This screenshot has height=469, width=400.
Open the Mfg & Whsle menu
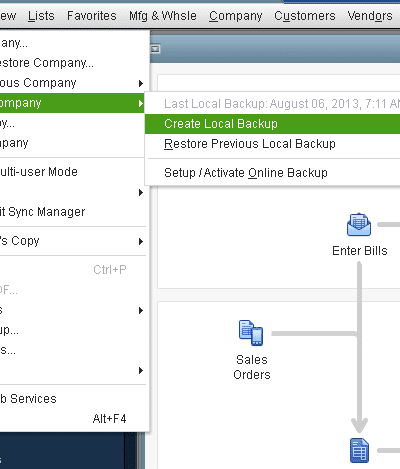(163, 16)
